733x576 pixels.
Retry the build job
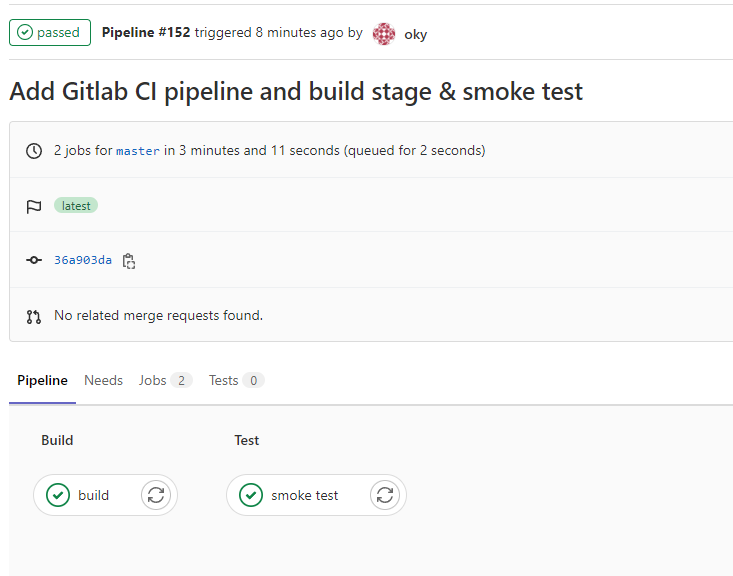click(155, 495)
